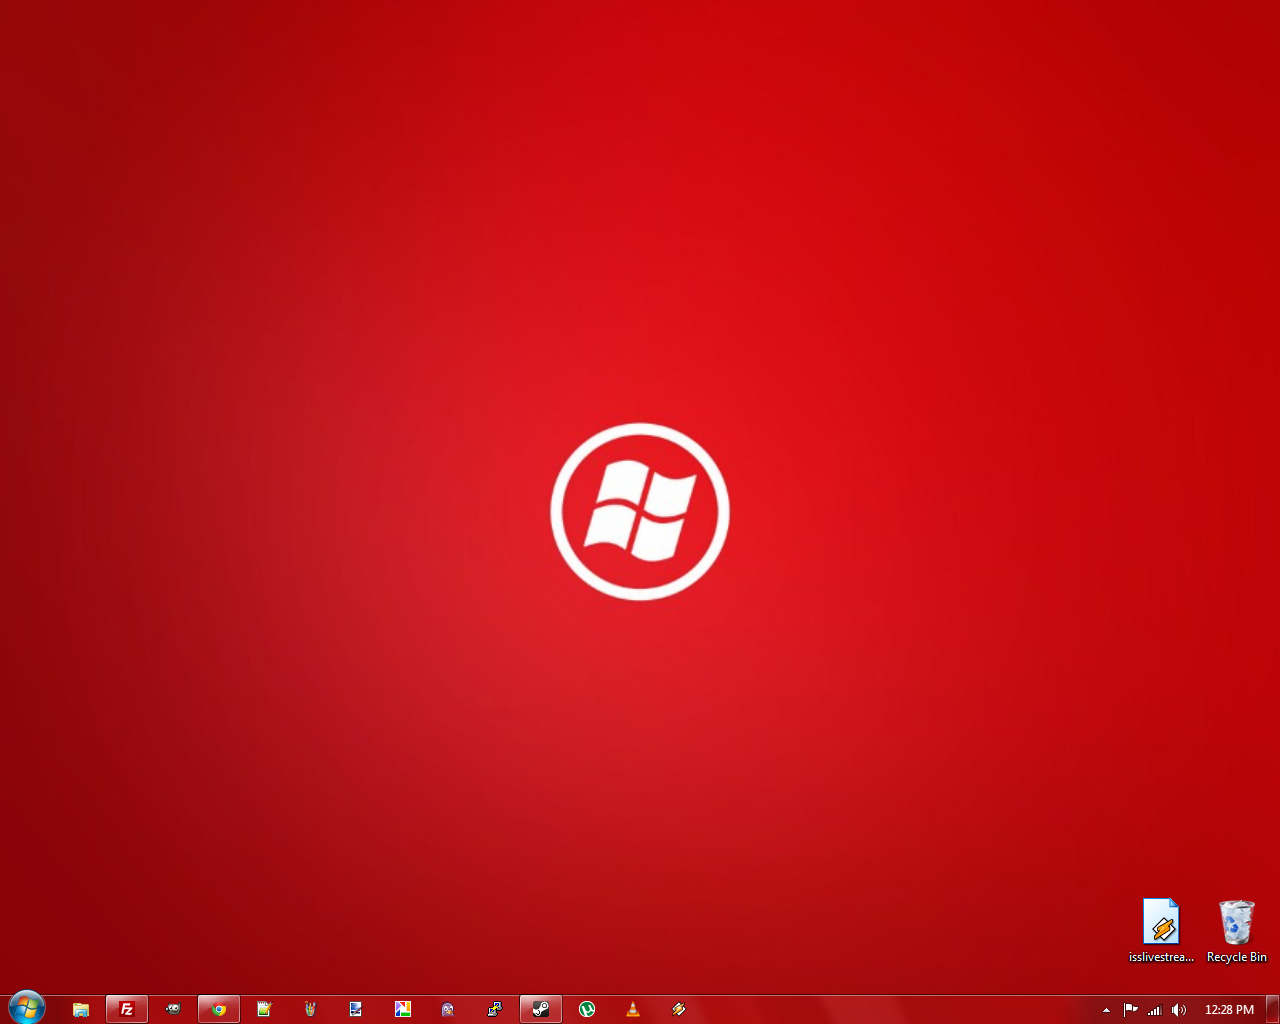The image size is (1280, 1024).
Task: Open network signal icon in tray
Action: (x=1155, y=1010)
